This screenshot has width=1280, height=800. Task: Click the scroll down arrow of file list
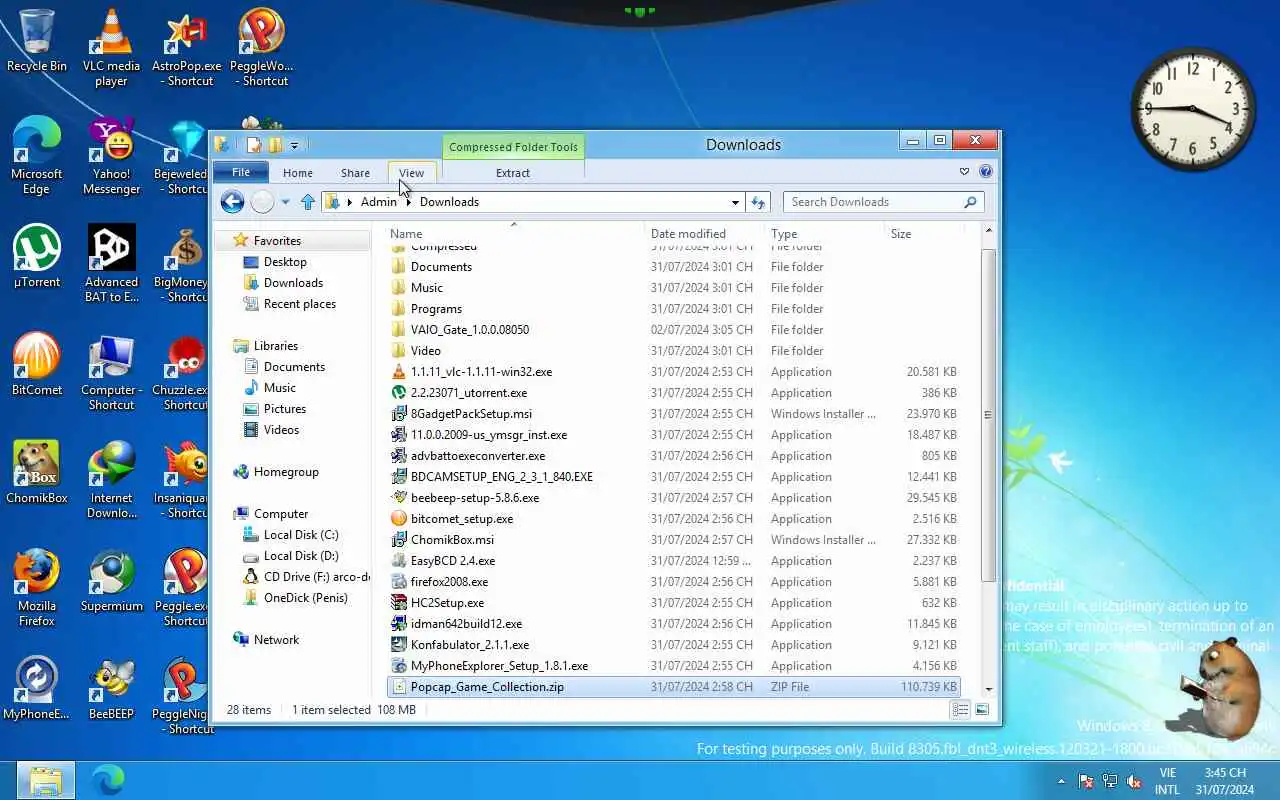[988, 688]
